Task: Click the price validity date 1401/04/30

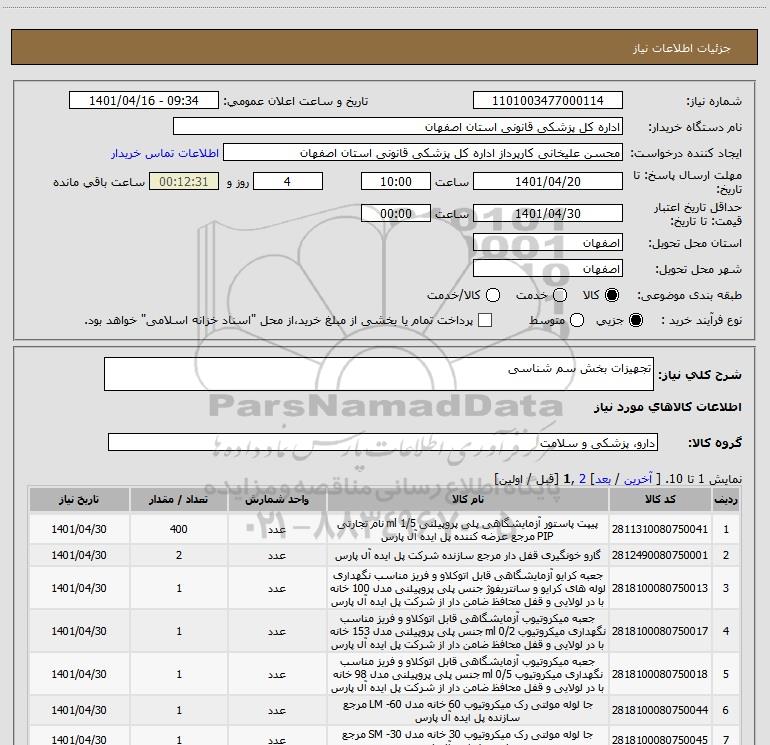Action: coord(548,213)
